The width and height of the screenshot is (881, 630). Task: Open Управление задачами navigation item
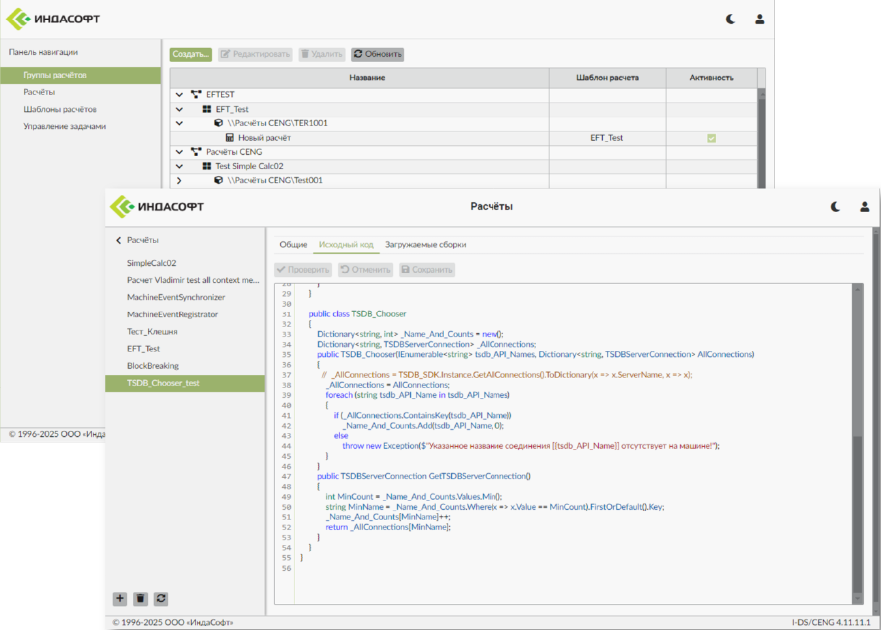(x=65, y=126)
